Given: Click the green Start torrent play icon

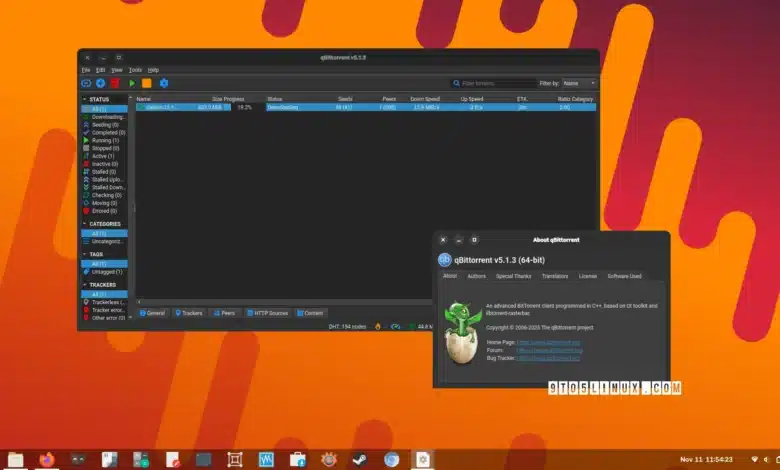Looking at the screenshot, I should 132,83.
